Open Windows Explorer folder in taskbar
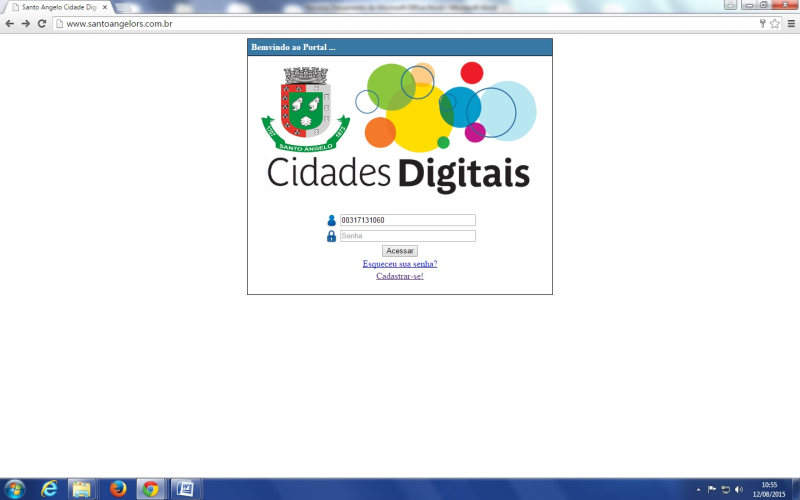The width and height of the screenshot is (800, 500). pos(81,489)
